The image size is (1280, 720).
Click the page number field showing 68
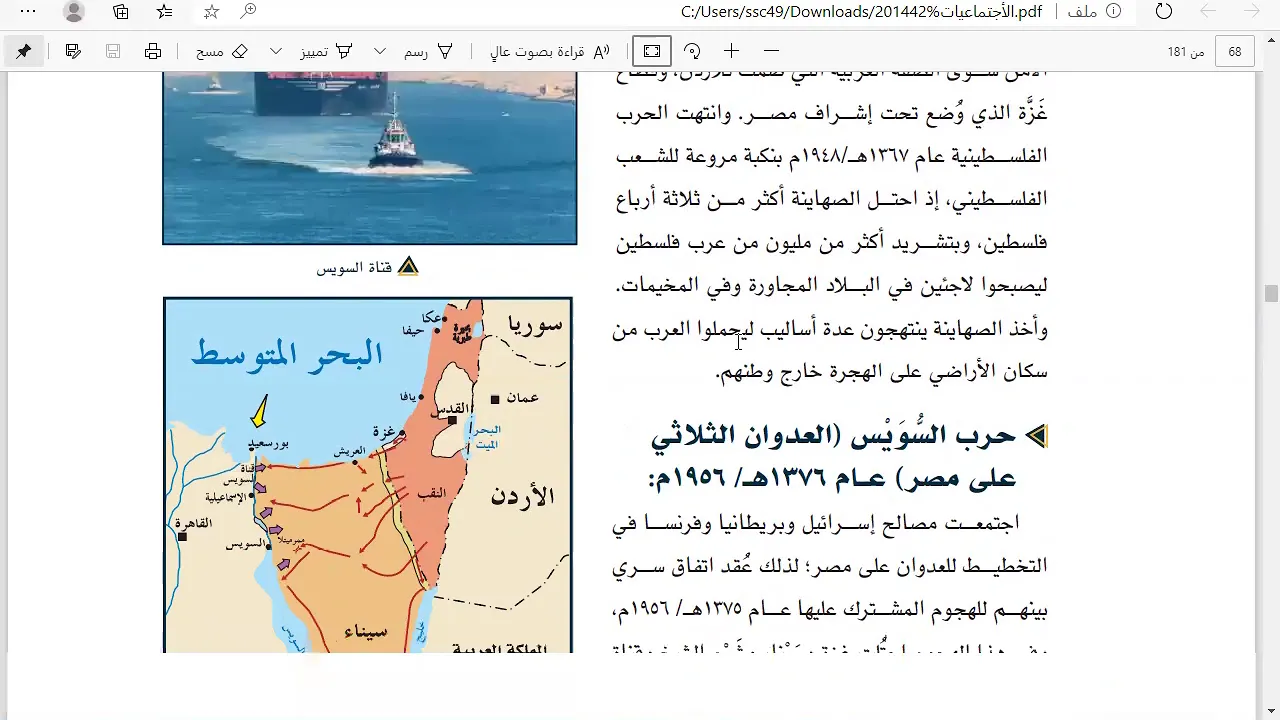pyautogui.click(x=1235, y=51)
